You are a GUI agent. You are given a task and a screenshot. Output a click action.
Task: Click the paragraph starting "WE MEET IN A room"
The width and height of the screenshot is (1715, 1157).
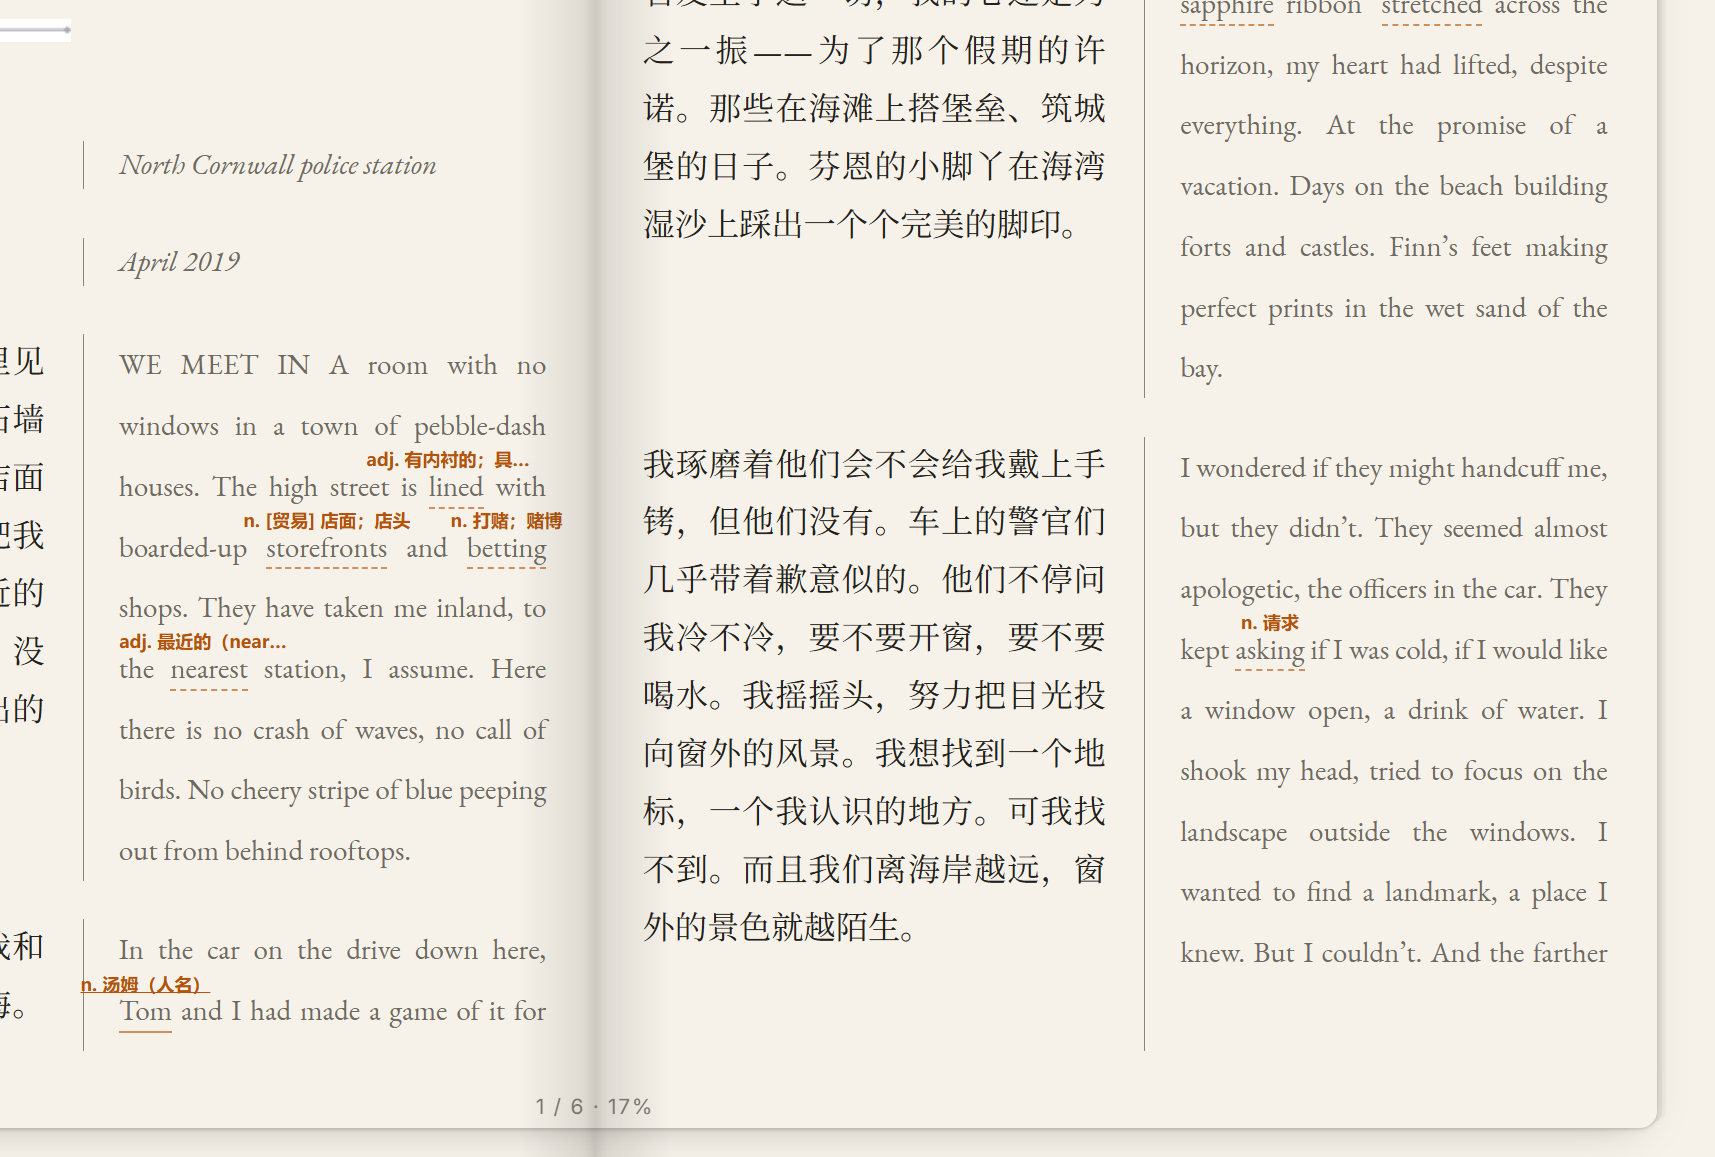(x=333, y=608)
